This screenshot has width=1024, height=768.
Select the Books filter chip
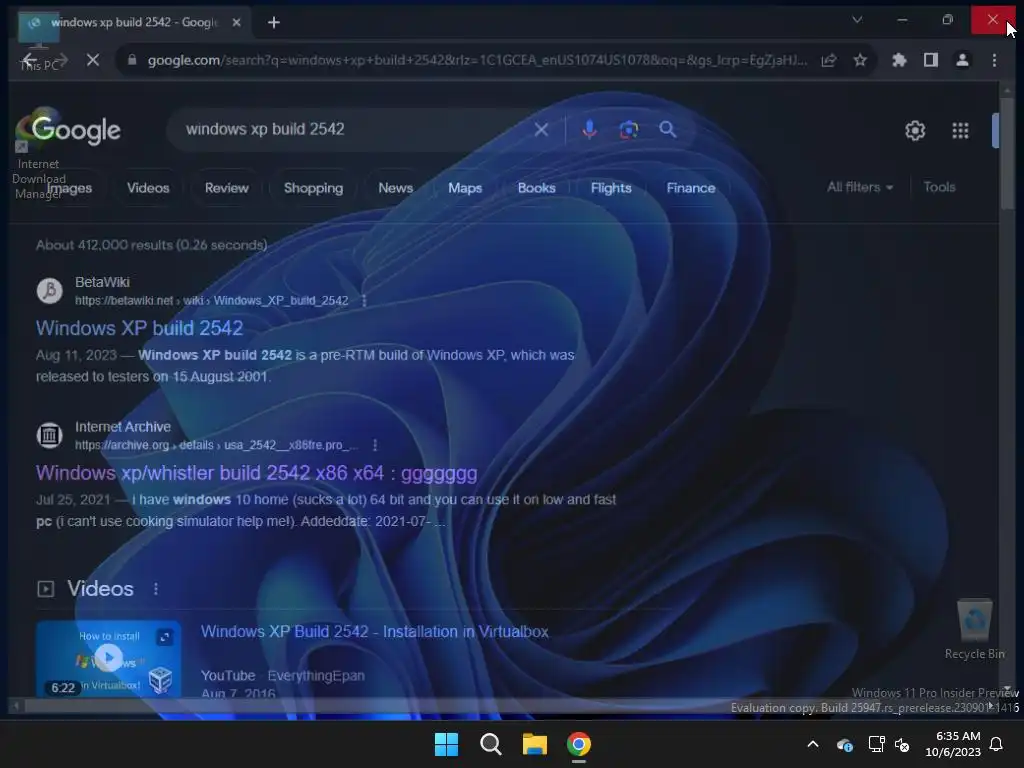pyautogui.click(x=536, y=188)
